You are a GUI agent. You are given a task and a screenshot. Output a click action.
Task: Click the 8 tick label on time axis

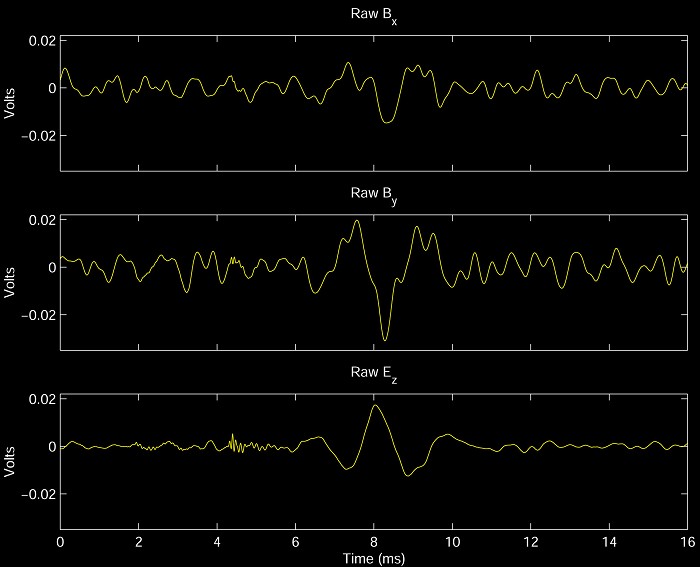coord(374,541)
